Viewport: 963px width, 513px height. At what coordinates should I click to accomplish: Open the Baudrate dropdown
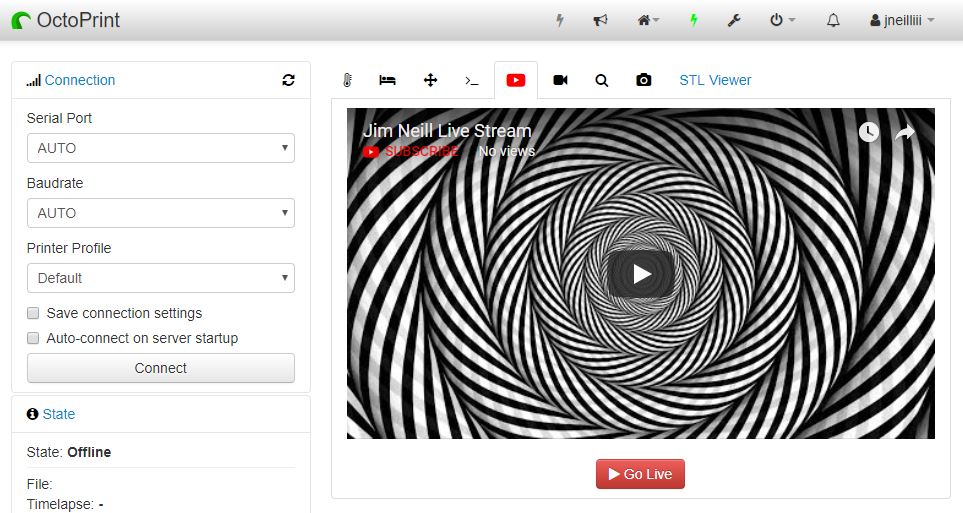tap(161, 213)
